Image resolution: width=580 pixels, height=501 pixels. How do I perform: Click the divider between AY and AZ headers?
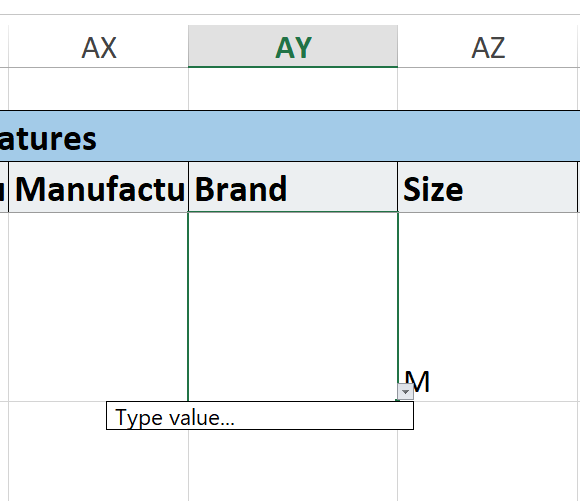tap(398, 47)
